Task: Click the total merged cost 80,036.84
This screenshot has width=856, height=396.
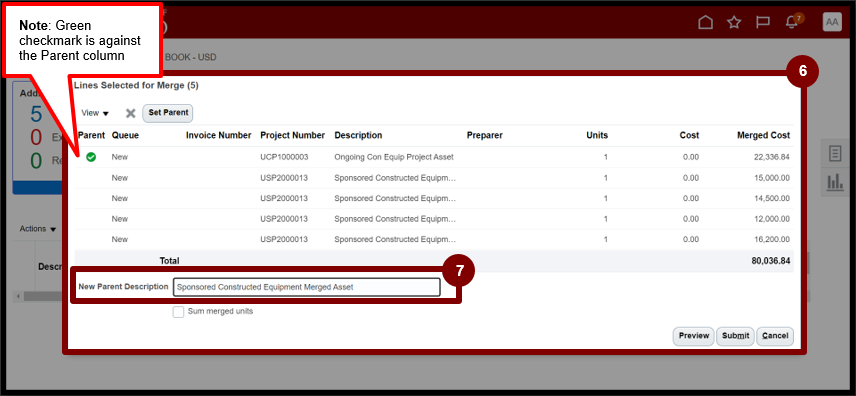Action: click(771, 261)
